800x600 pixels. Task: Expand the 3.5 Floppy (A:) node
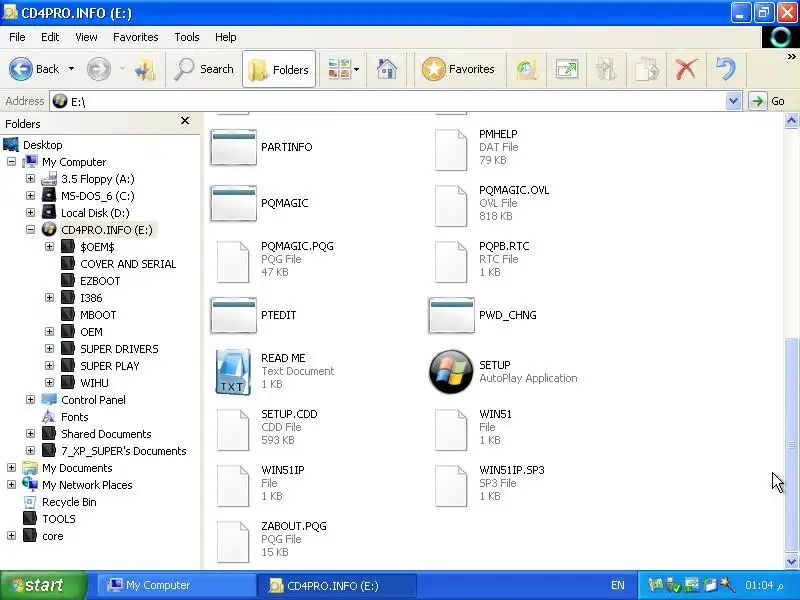point(30,179)
